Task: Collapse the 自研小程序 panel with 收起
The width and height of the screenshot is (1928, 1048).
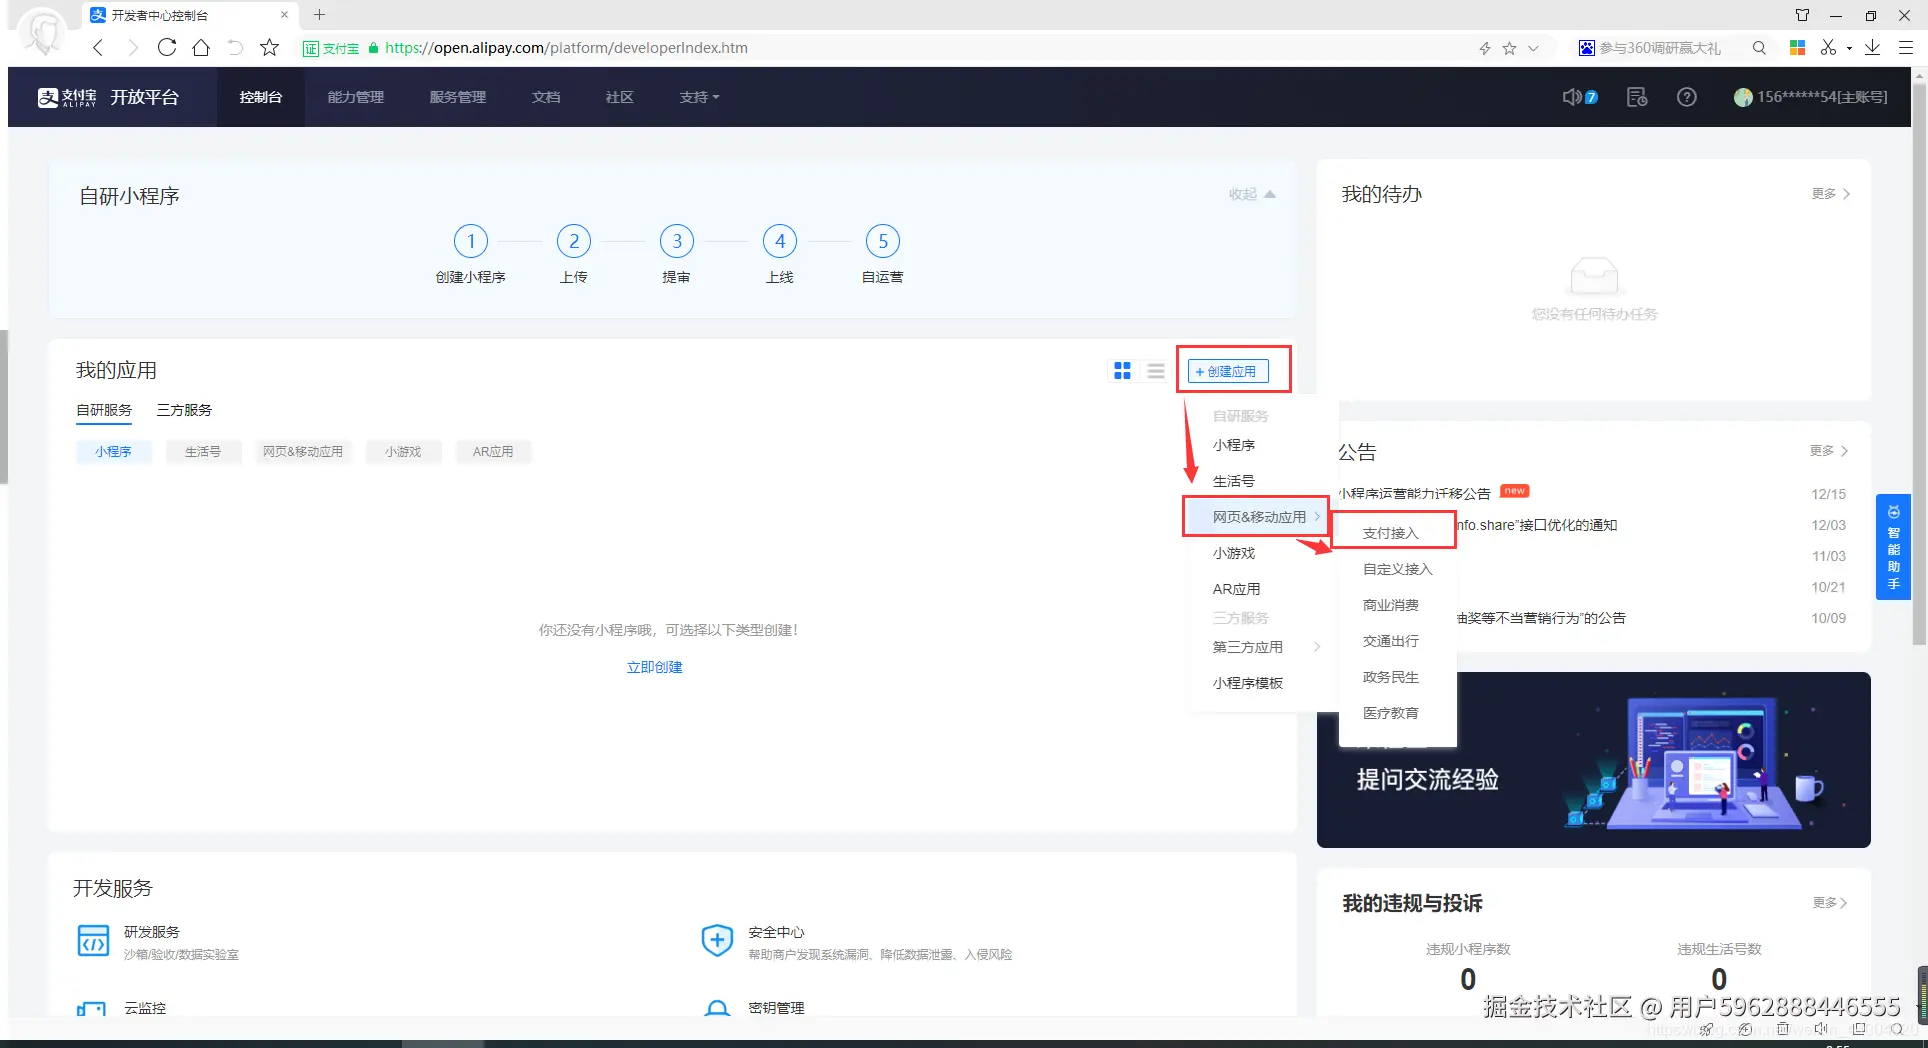Action: pyautogui.click(x=1252, y=194)
